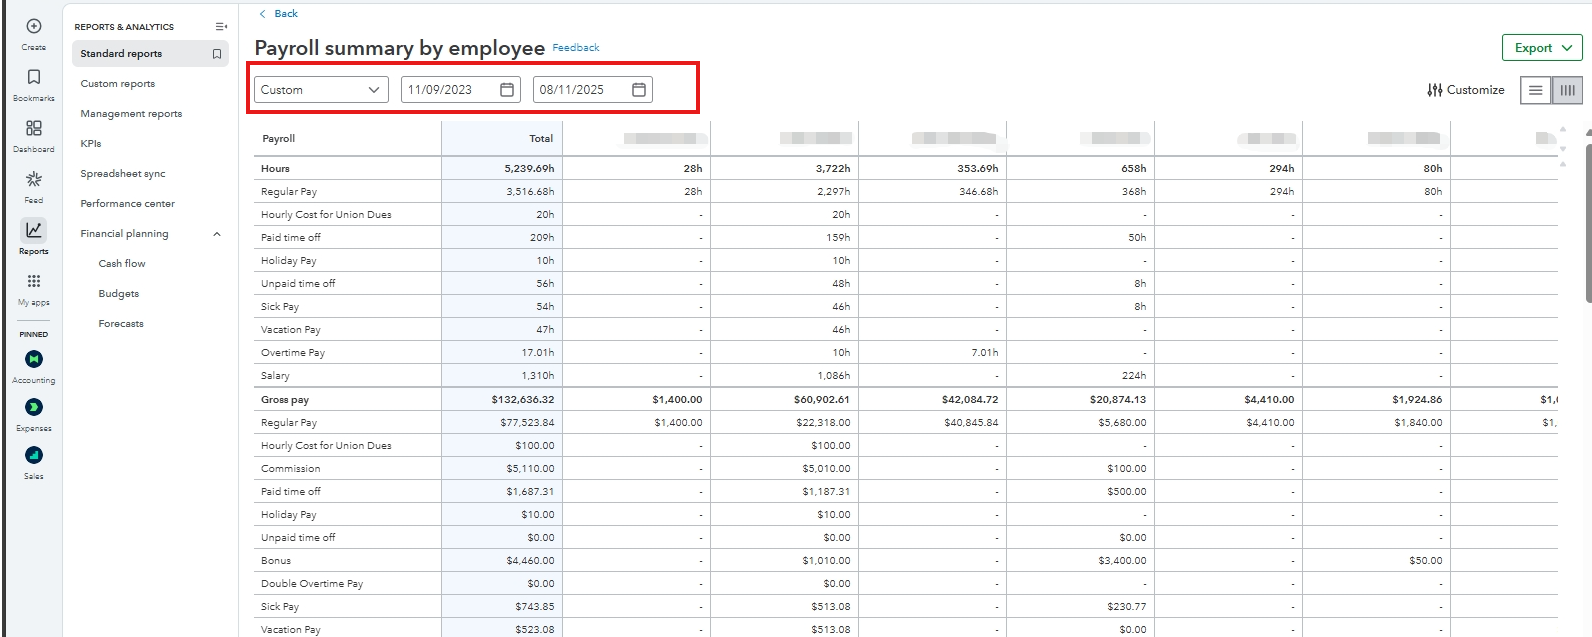Select the Gross pay row label

285,400
